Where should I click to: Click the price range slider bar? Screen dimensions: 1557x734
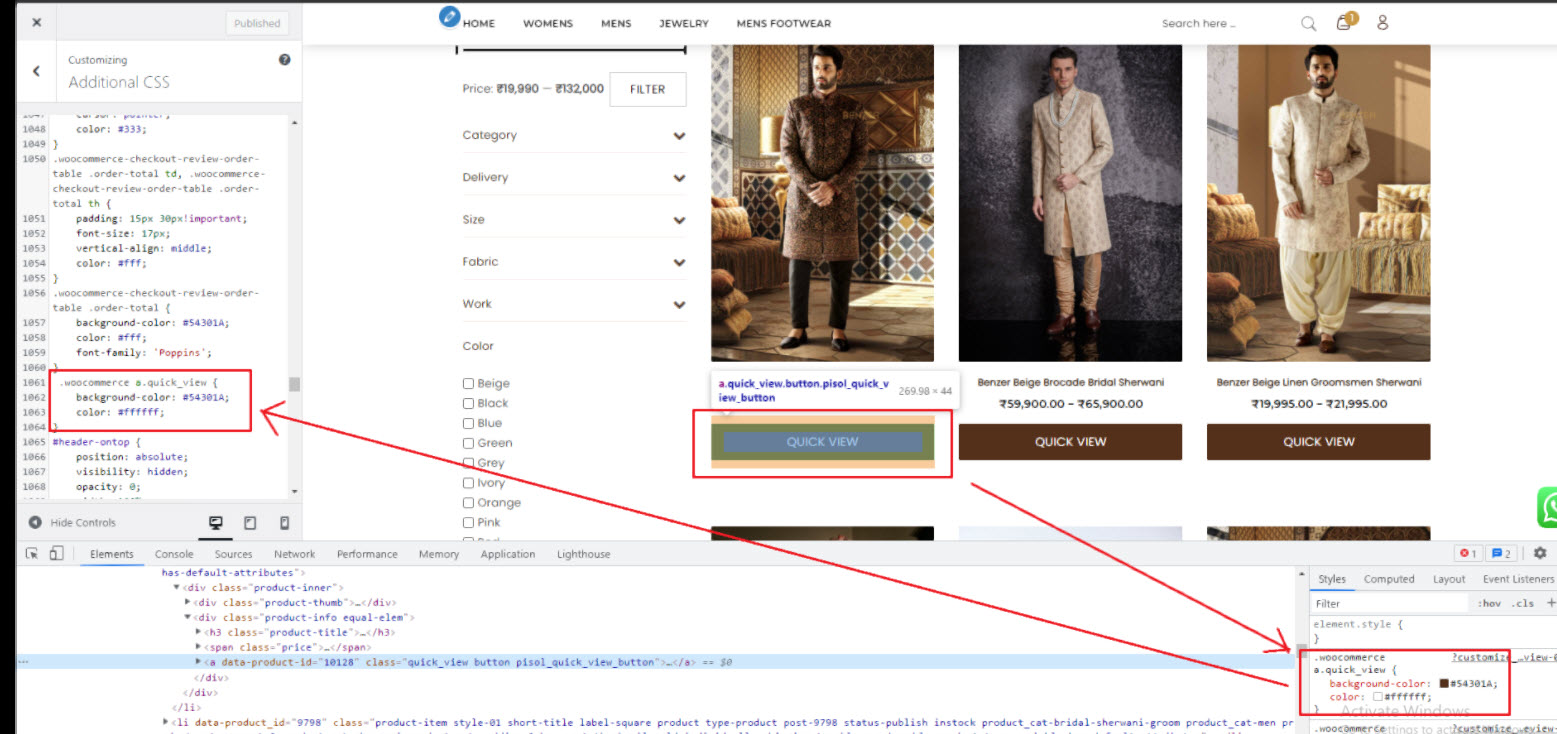click(571, 49)
